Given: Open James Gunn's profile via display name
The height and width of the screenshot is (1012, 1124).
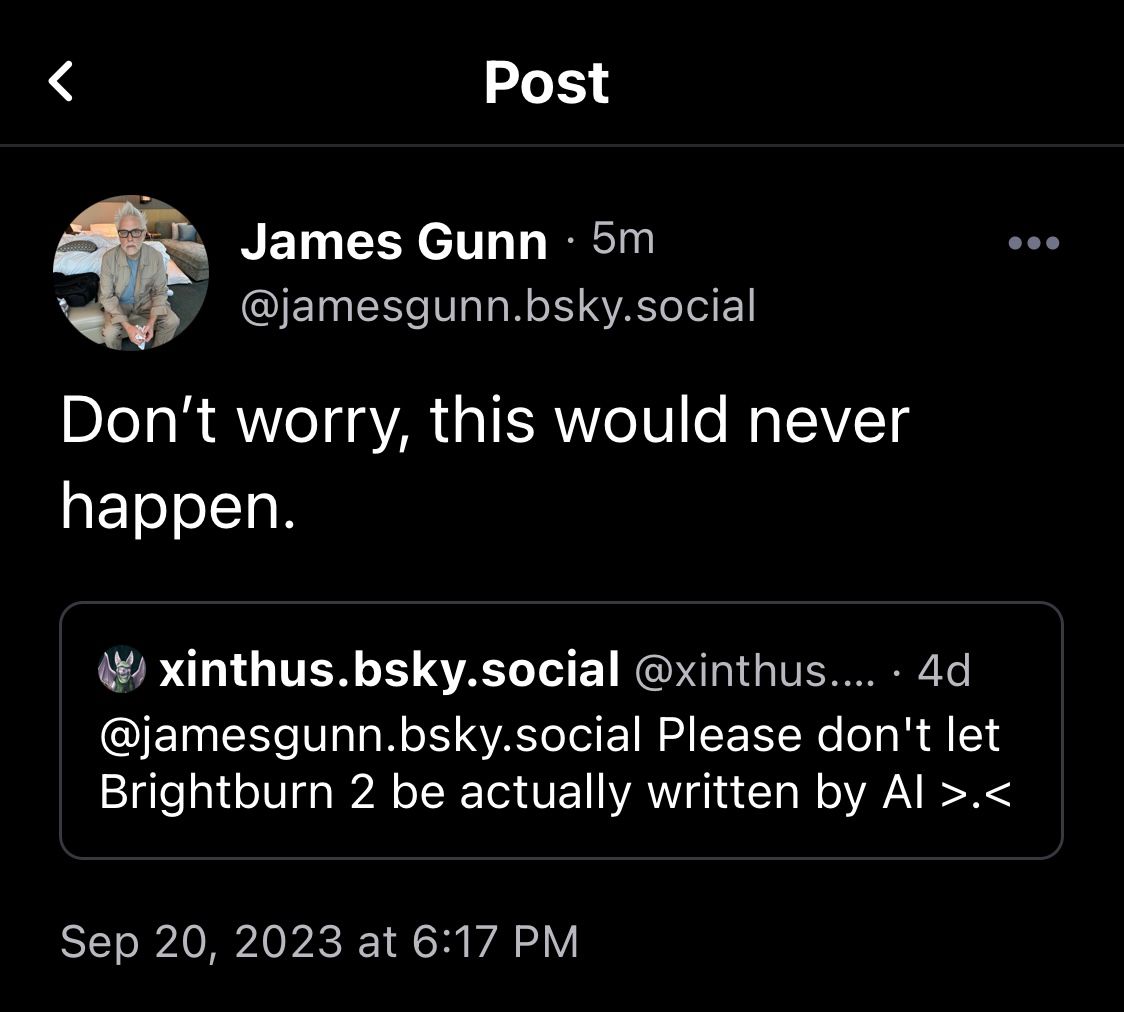Looking at the screenshot, I should 393,242.
